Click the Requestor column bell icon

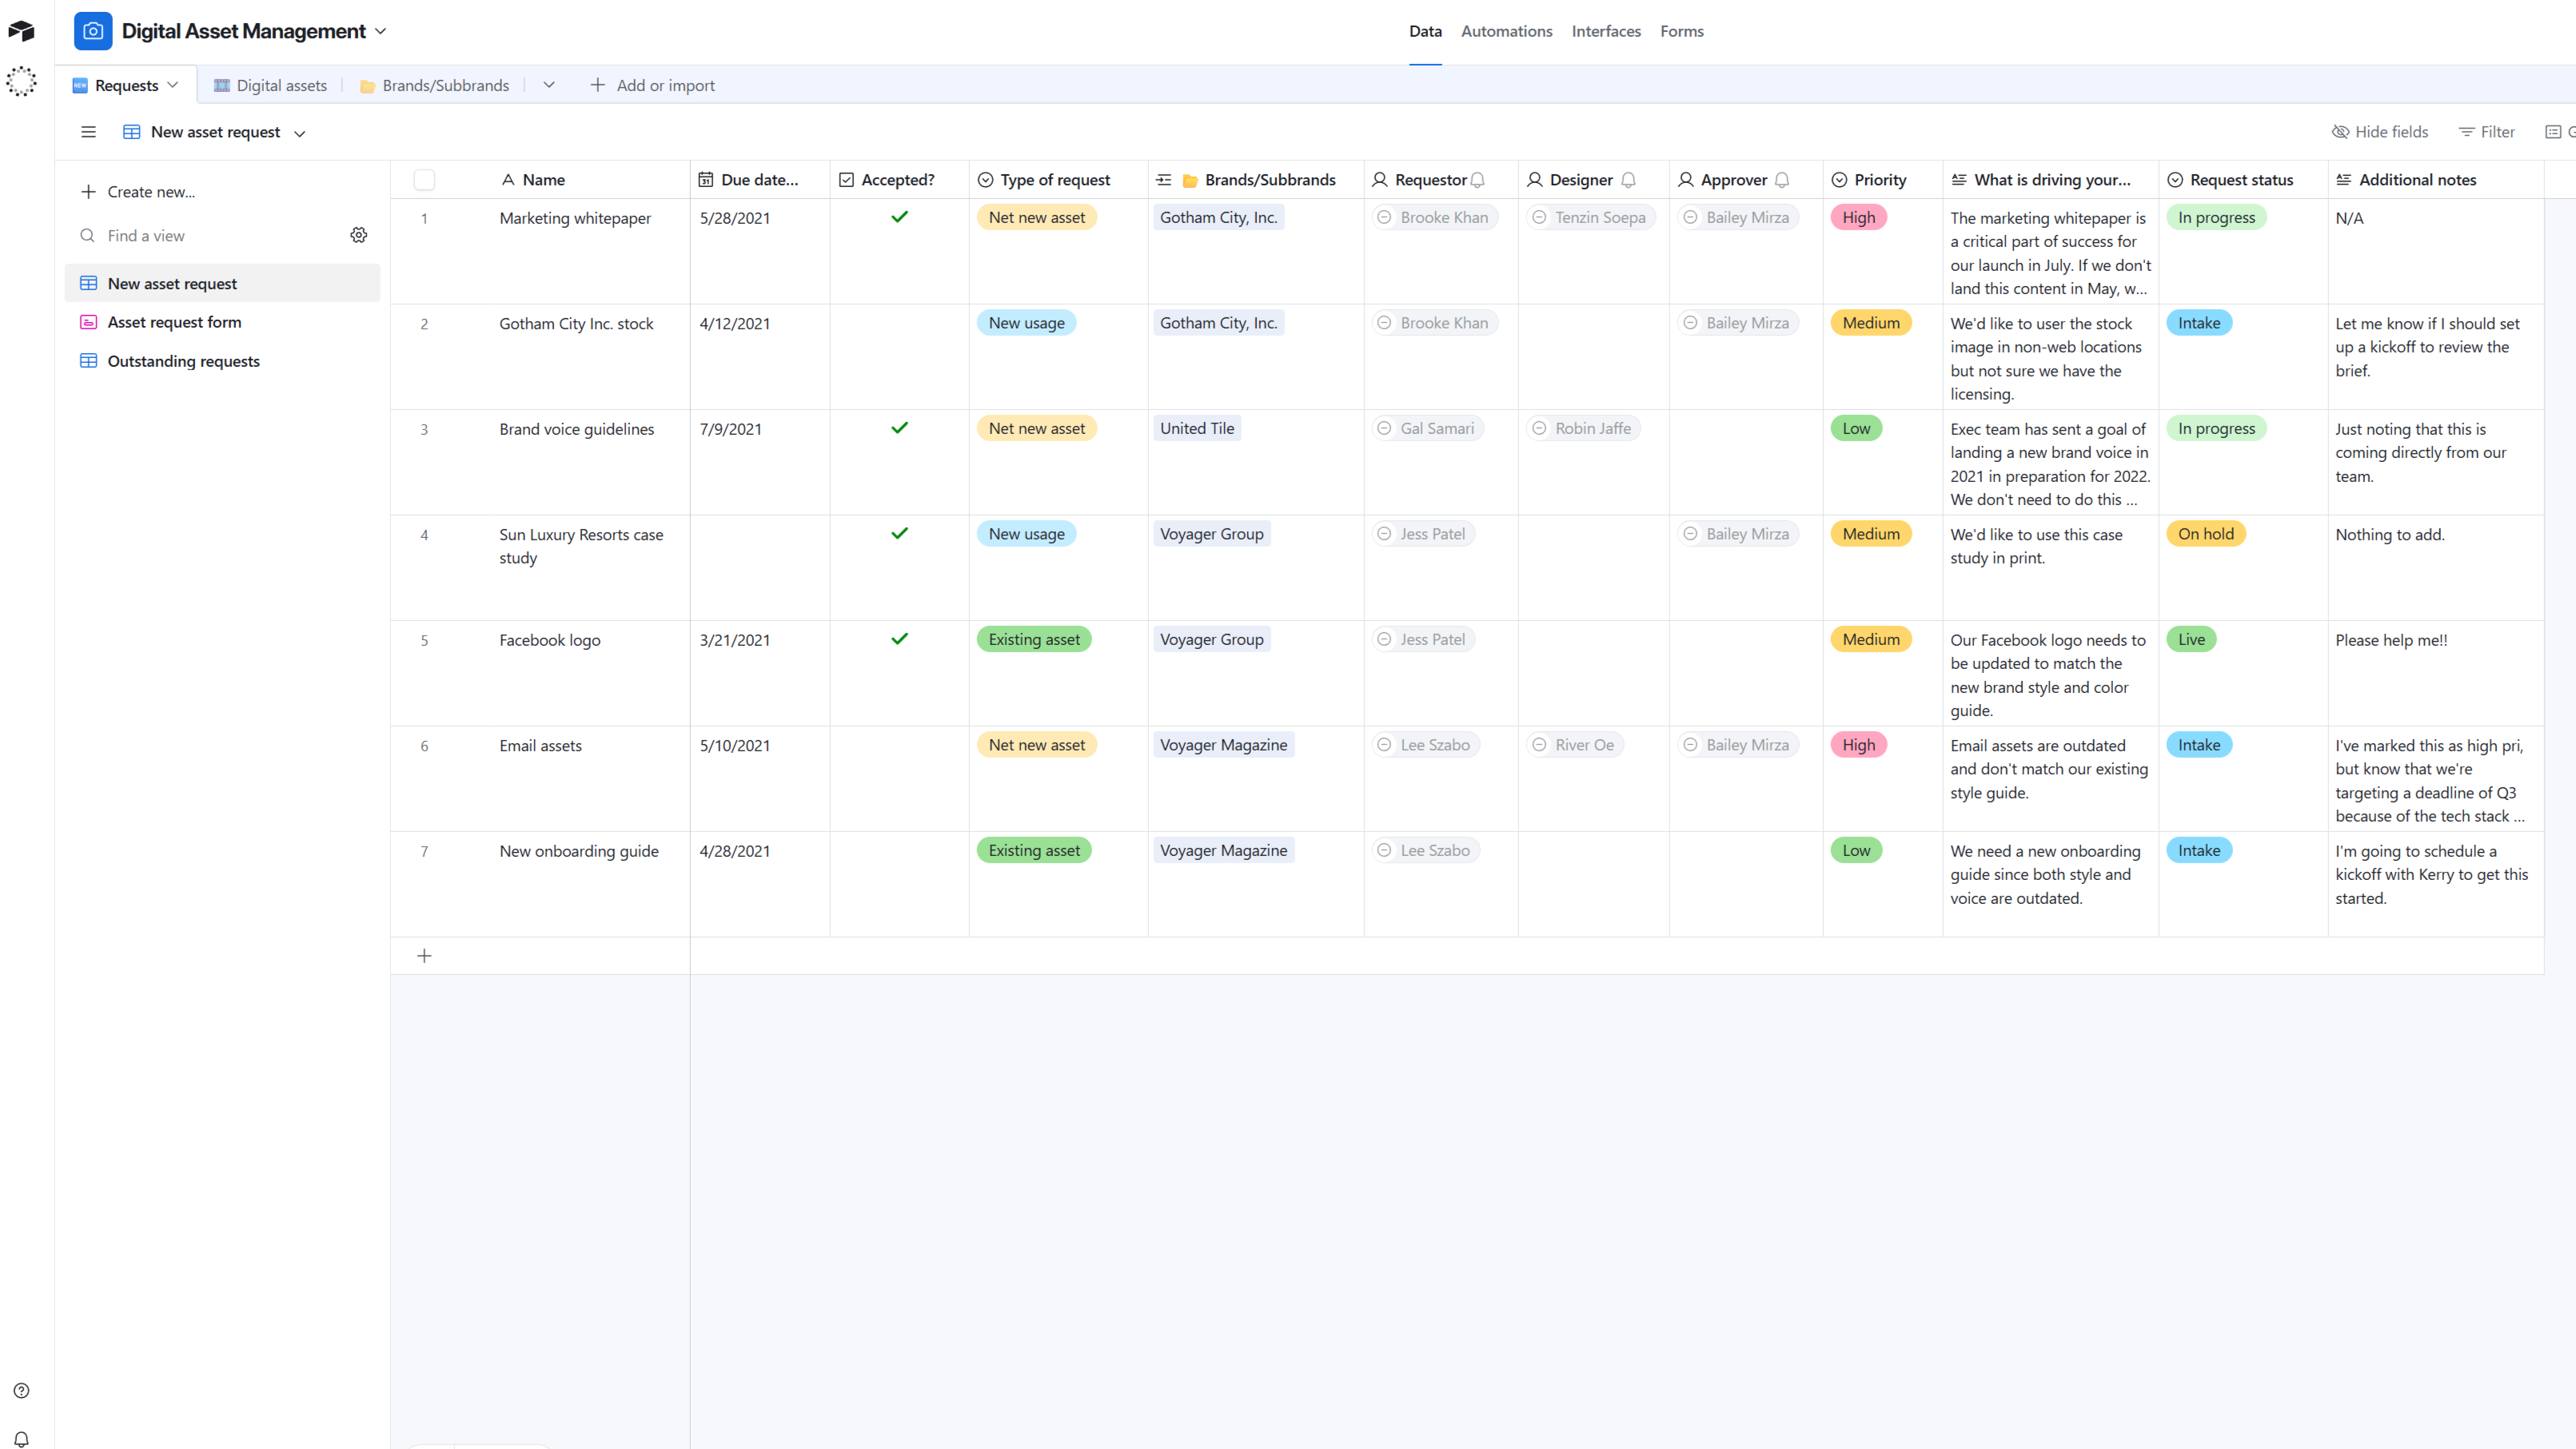pos(1477,180)
